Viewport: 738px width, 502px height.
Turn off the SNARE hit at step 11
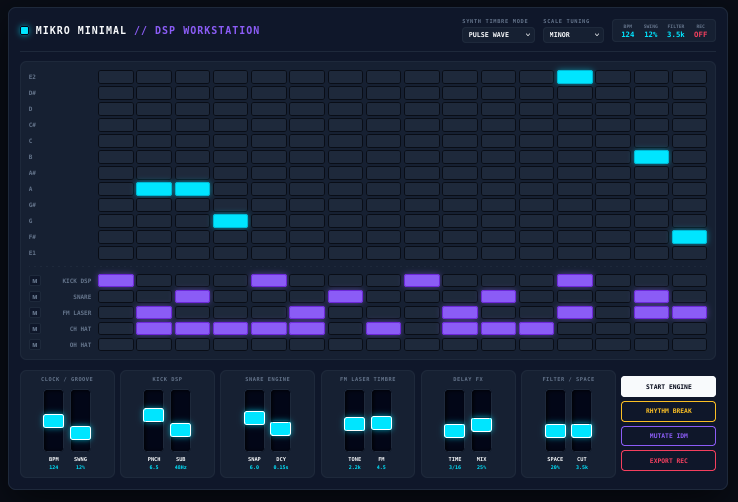click(x=498, y=297)
